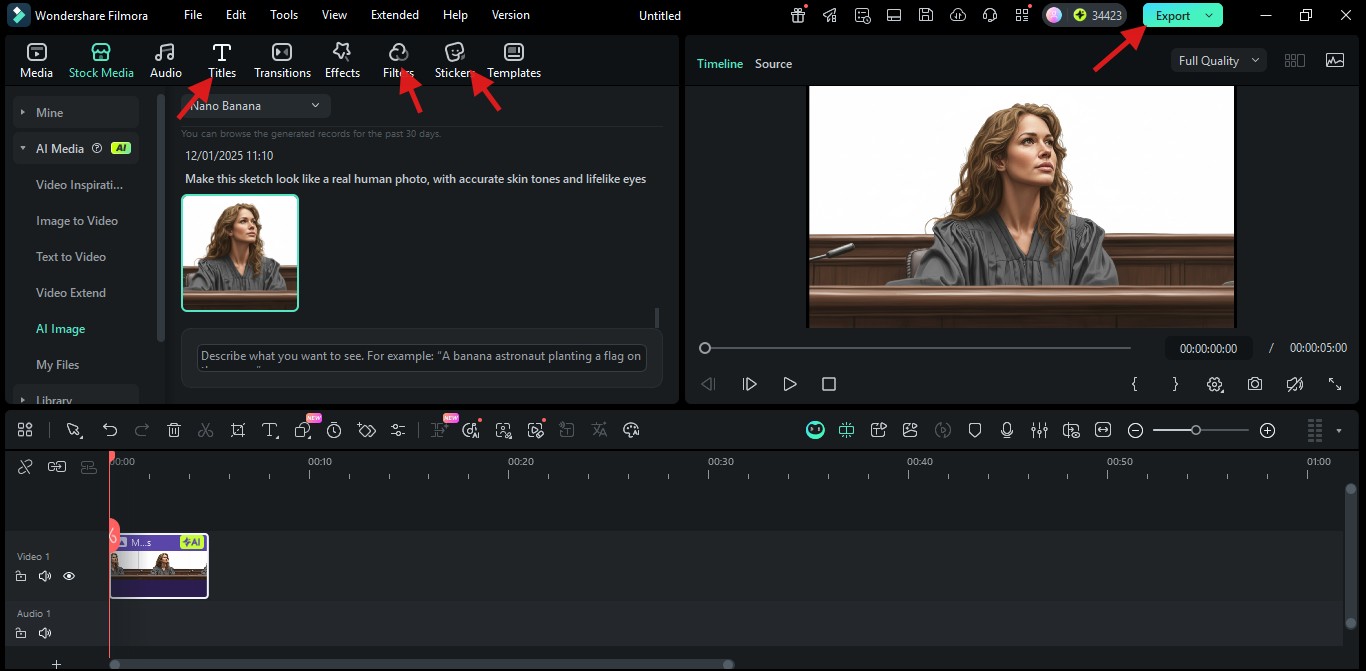The height and width of the screenshot is (671, 1366).
Task: Mute the Audio 1 track
Action: 45,633
